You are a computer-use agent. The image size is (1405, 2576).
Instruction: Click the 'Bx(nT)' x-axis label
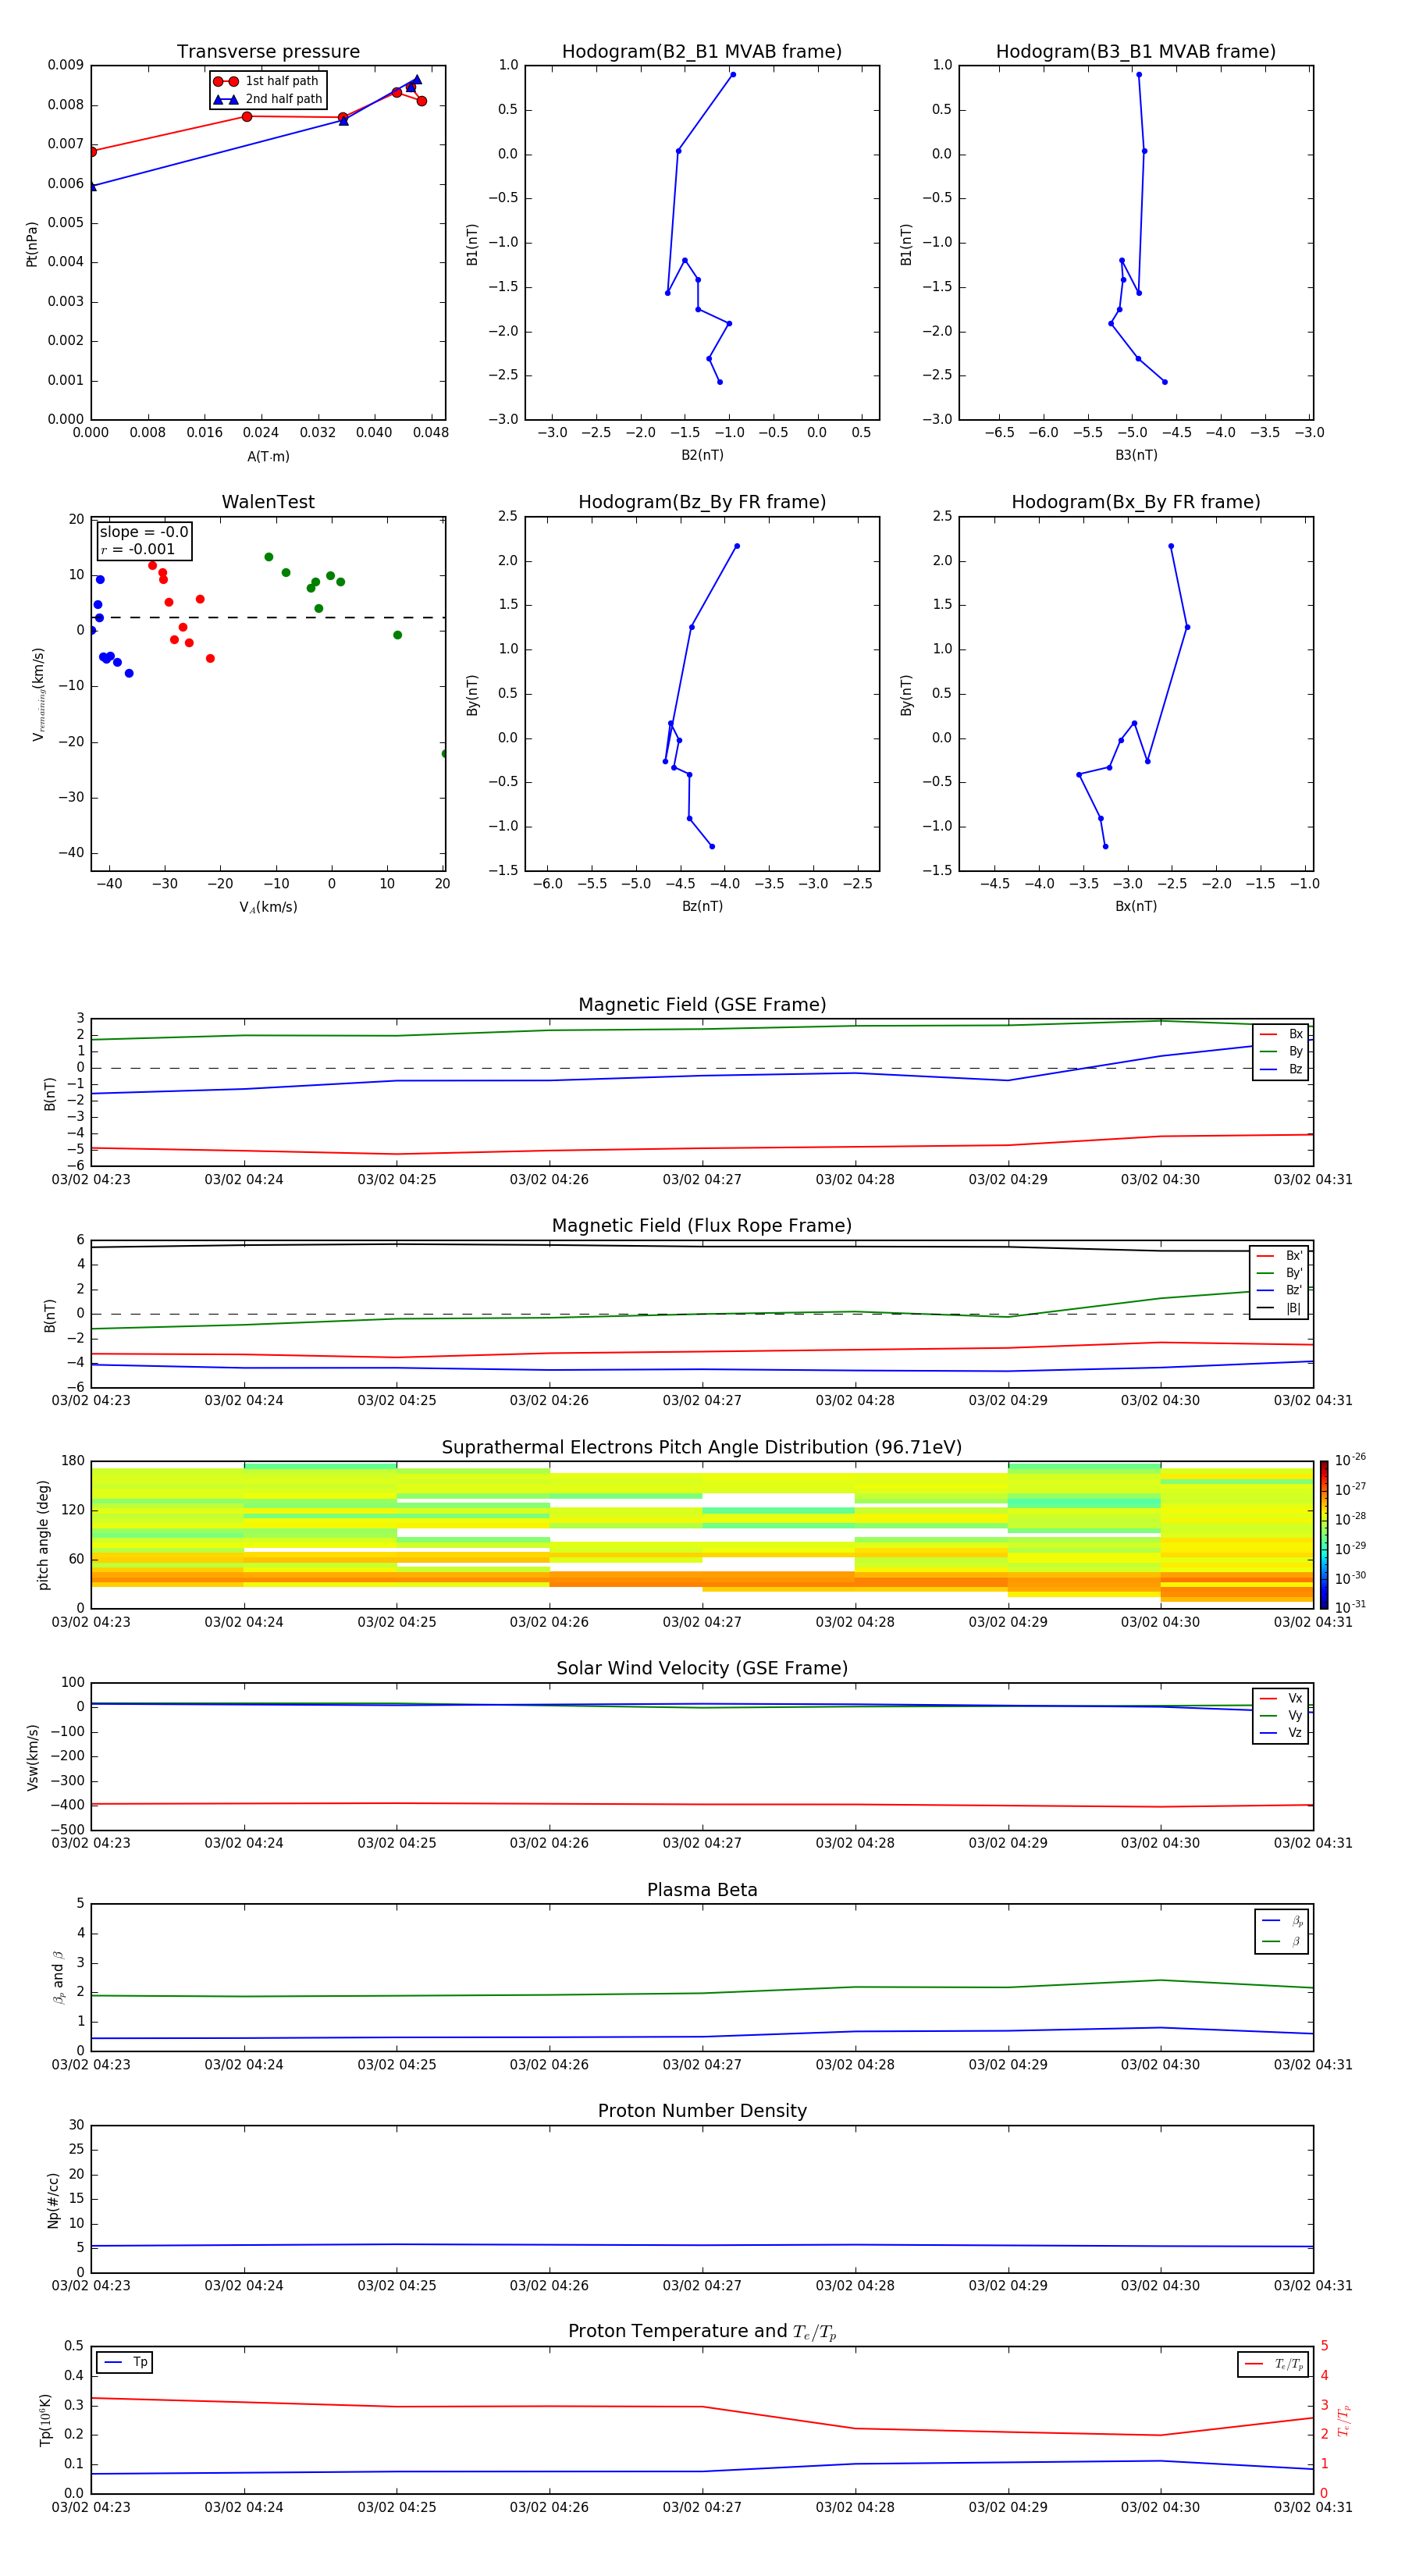coord(1136,906)
